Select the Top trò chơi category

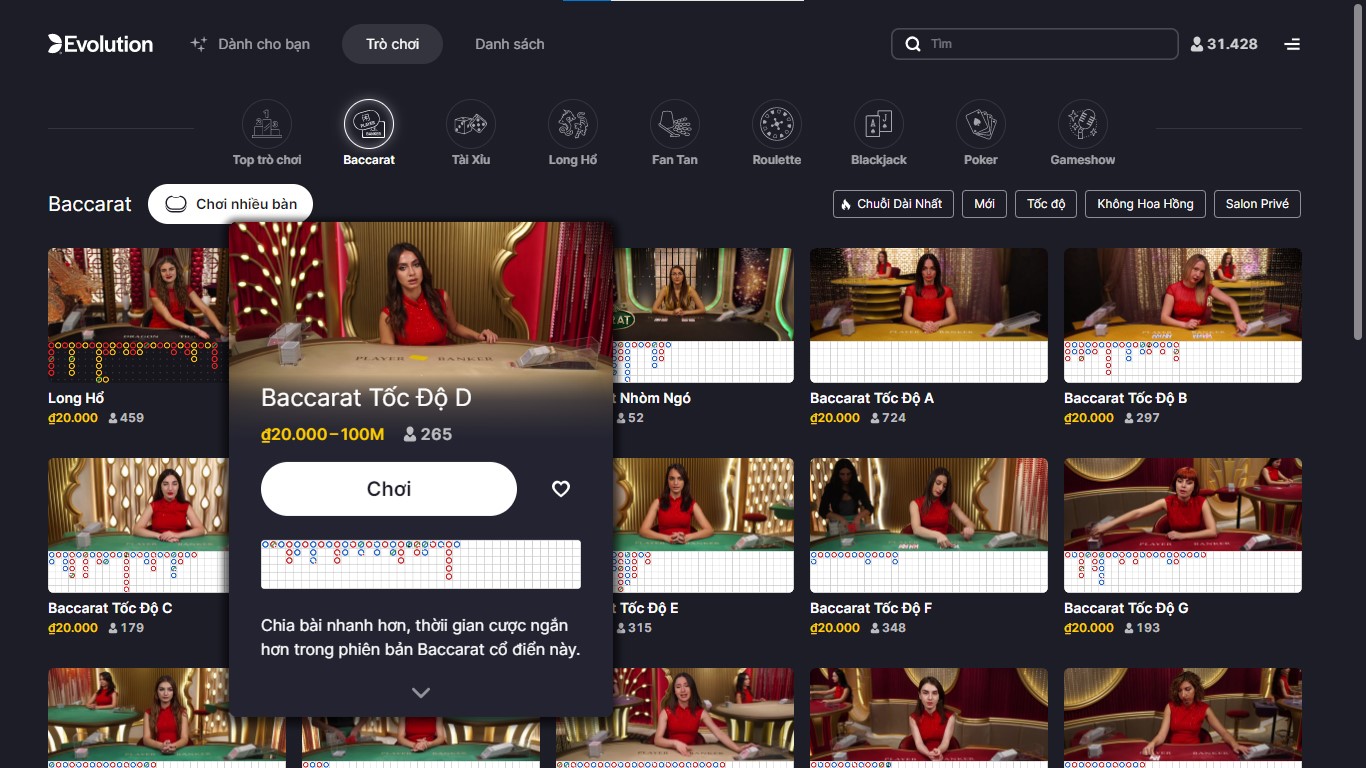[267, 123]
